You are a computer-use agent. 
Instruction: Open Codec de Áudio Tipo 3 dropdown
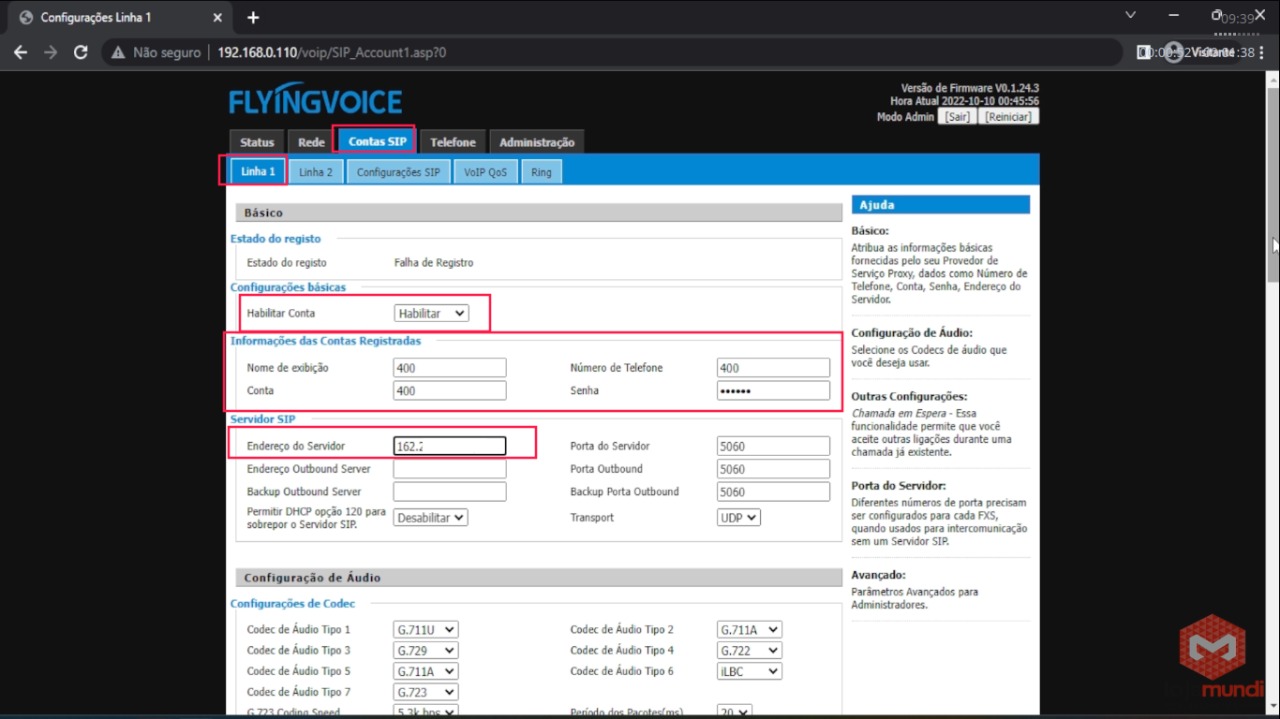[x=426, y=651]
